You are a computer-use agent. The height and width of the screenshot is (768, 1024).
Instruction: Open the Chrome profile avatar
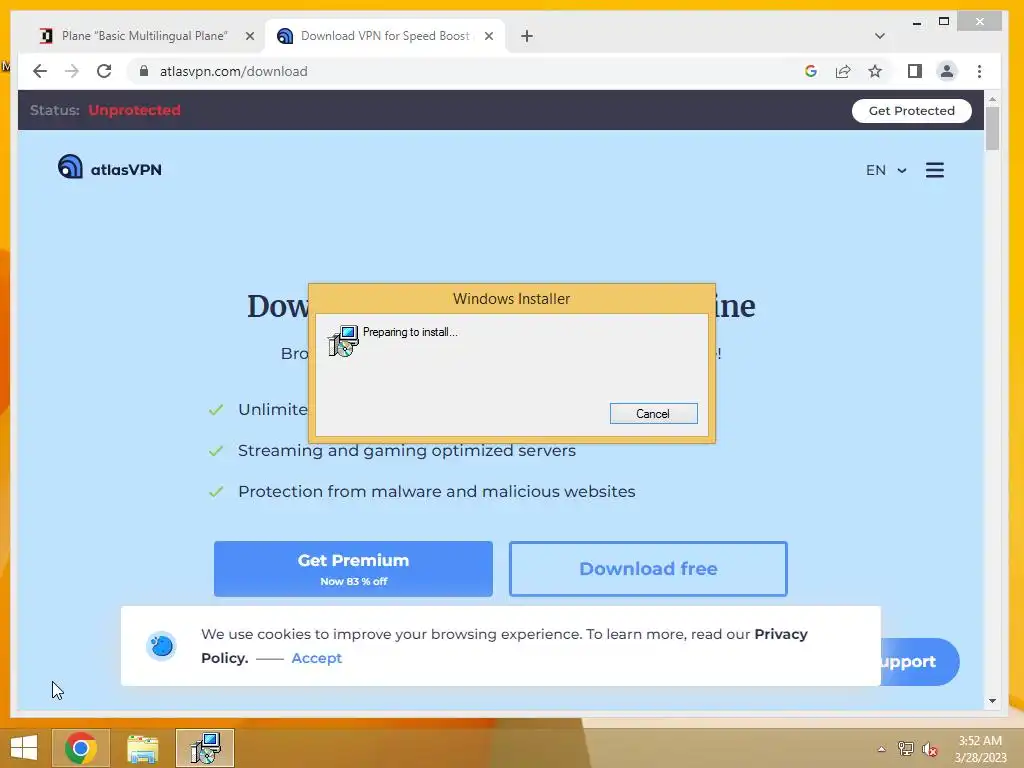[x=946, y=71]
